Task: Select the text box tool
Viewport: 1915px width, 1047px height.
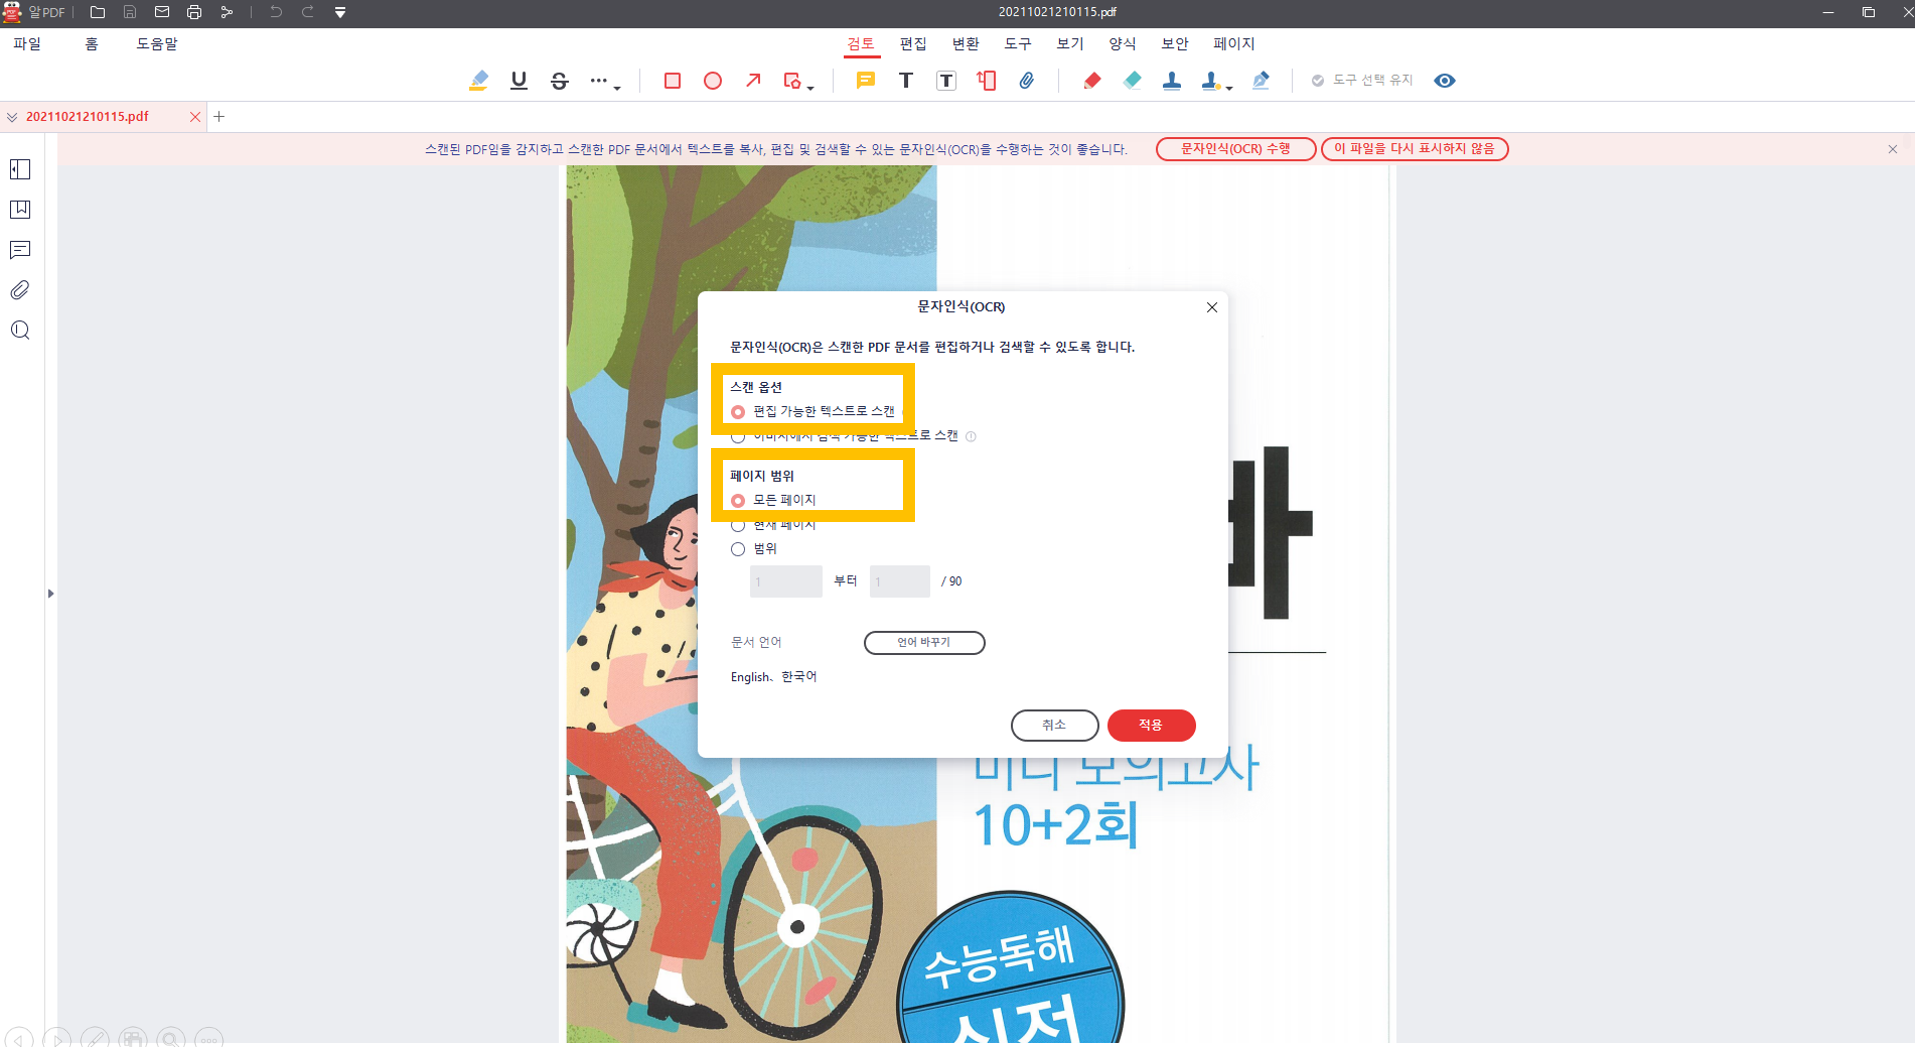Action: click(946, 81)
